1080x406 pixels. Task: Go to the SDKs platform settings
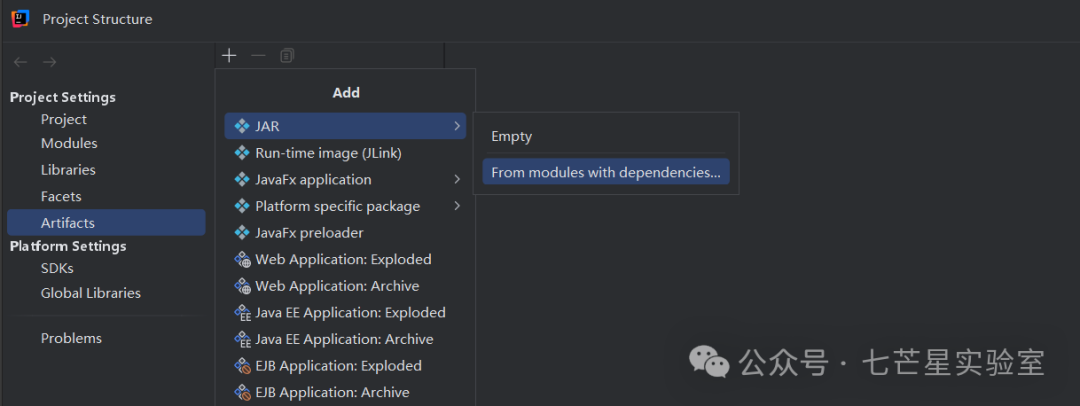pyautogui.click(x=57, y=268)
